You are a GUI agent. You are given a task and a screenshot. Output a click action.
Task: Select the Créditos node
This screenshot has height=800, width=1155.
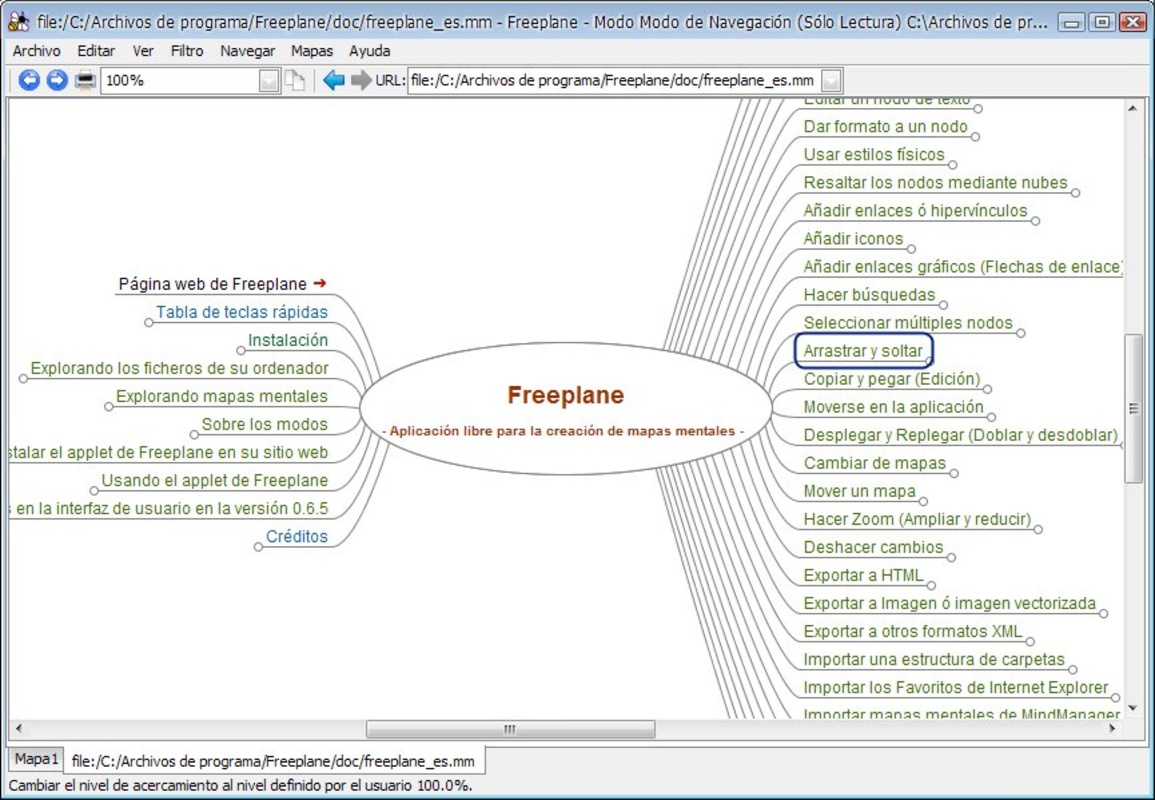point(297,536)
